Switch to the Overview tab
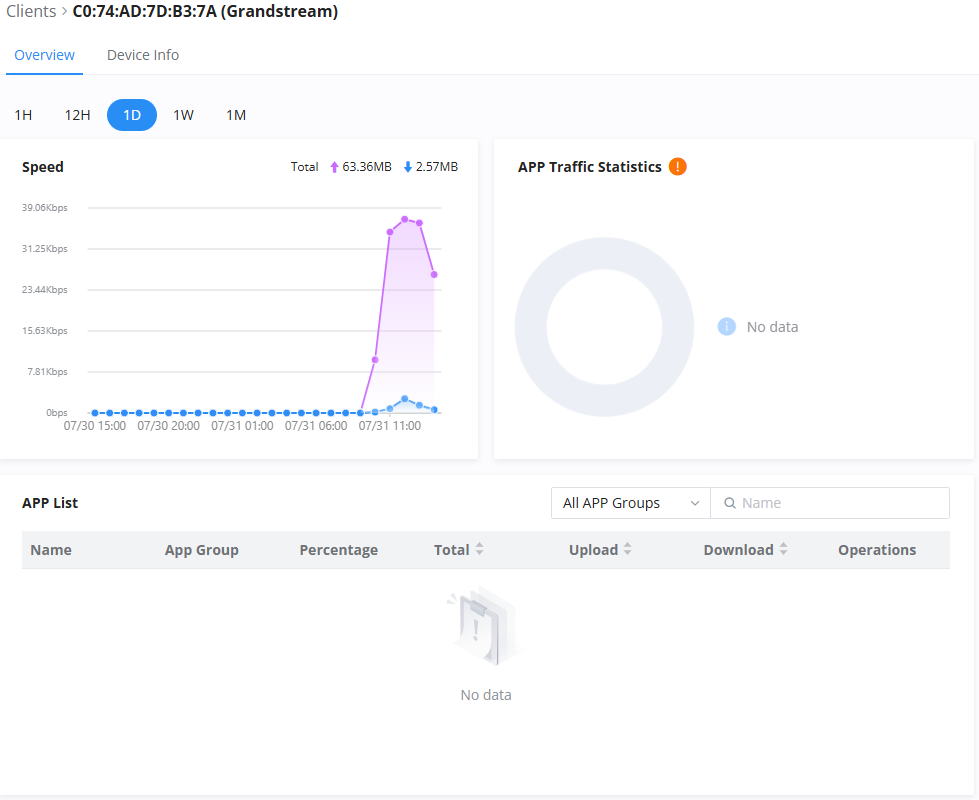 point(44,55)
